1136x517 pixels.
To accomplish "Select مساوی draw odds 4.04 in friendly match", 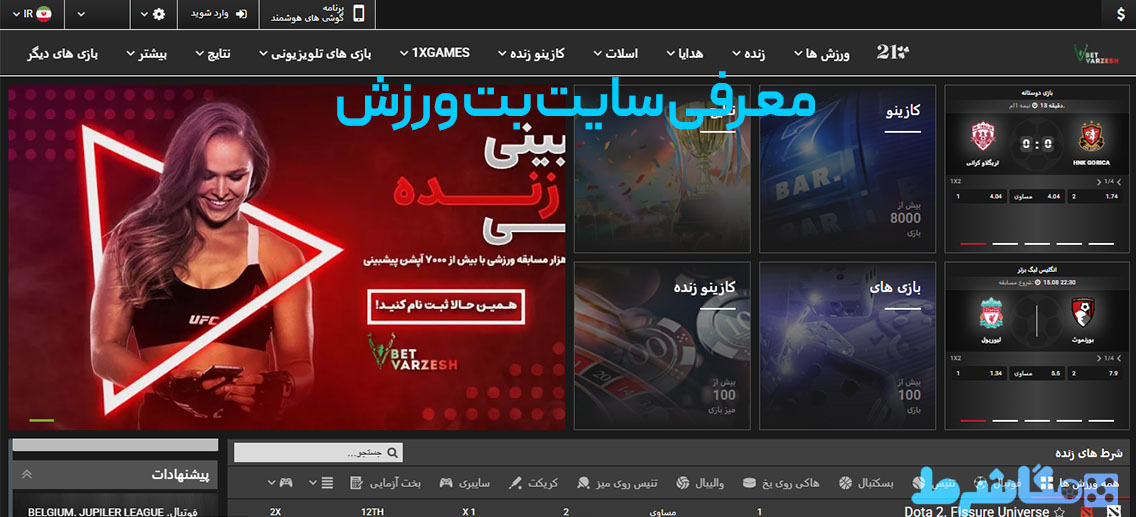I will click(1037, 196).
